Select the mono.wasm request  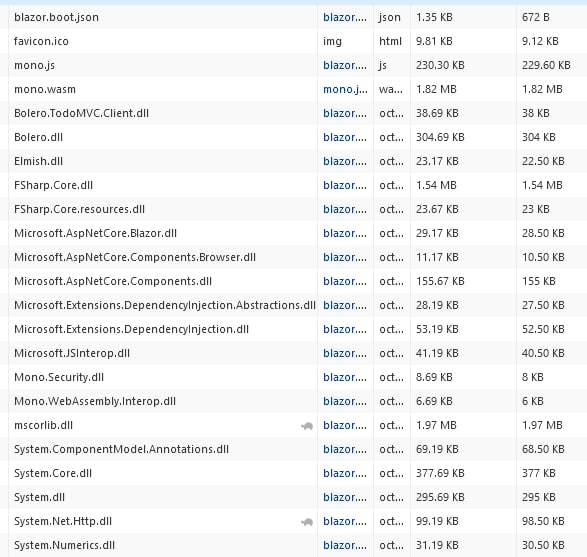(45, 89)
